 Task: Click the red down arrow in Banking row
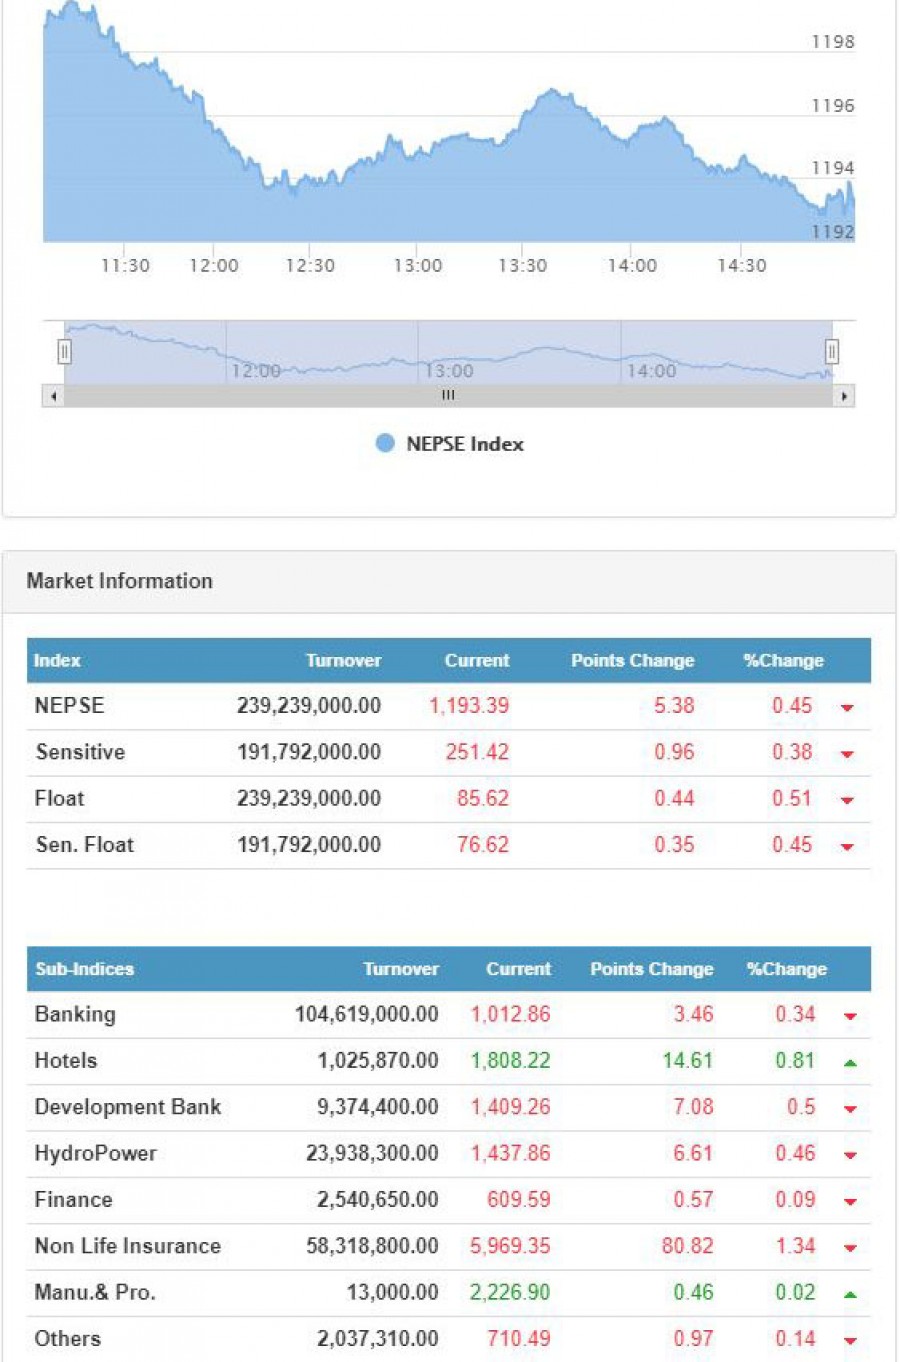pyautogui.click(x=850, y=1016)
